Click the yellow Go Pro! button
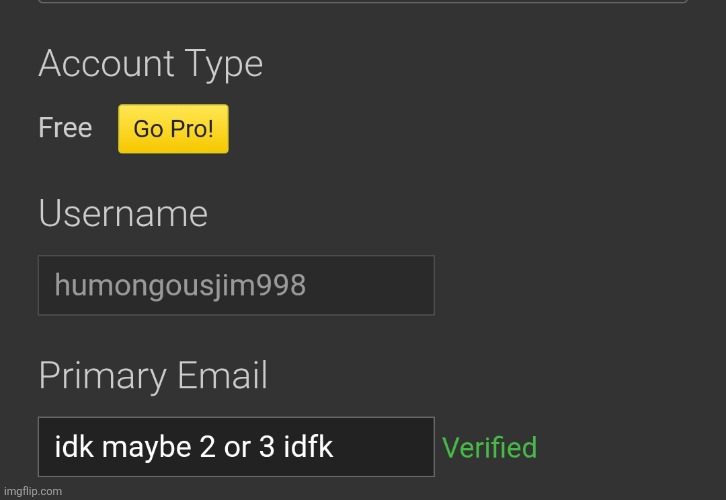The height and width of the screenshot is (500, 726). pyautogui.click(x=173, y=129)
